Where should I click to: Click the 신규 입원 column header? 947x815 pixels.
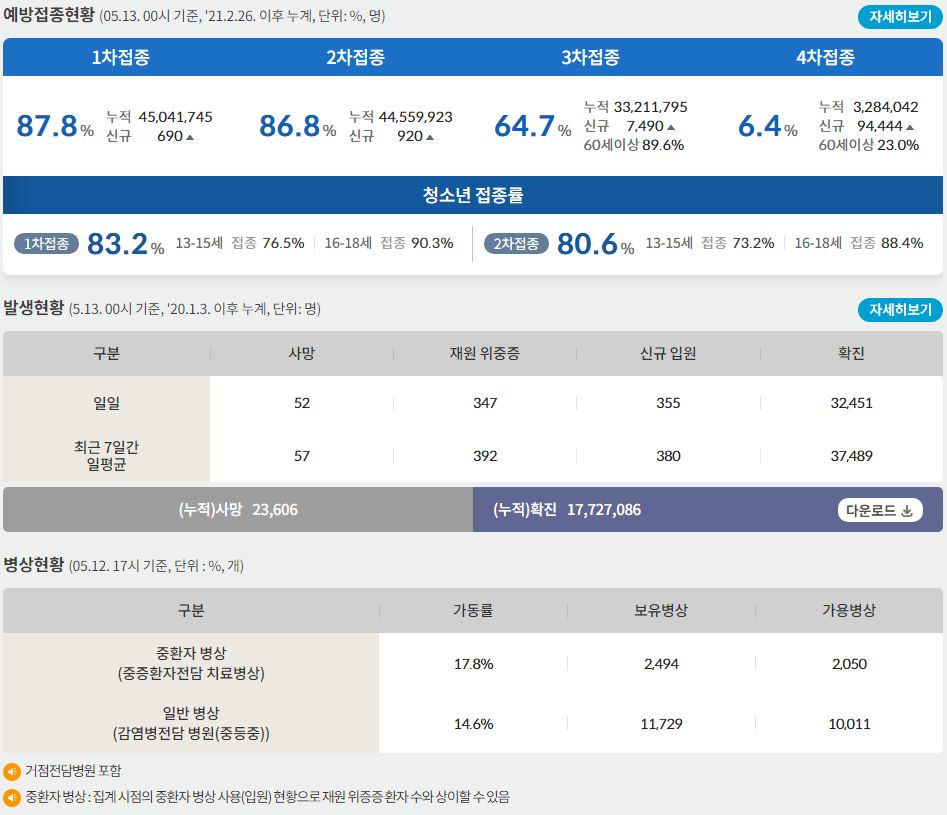(x=668, y=353)
